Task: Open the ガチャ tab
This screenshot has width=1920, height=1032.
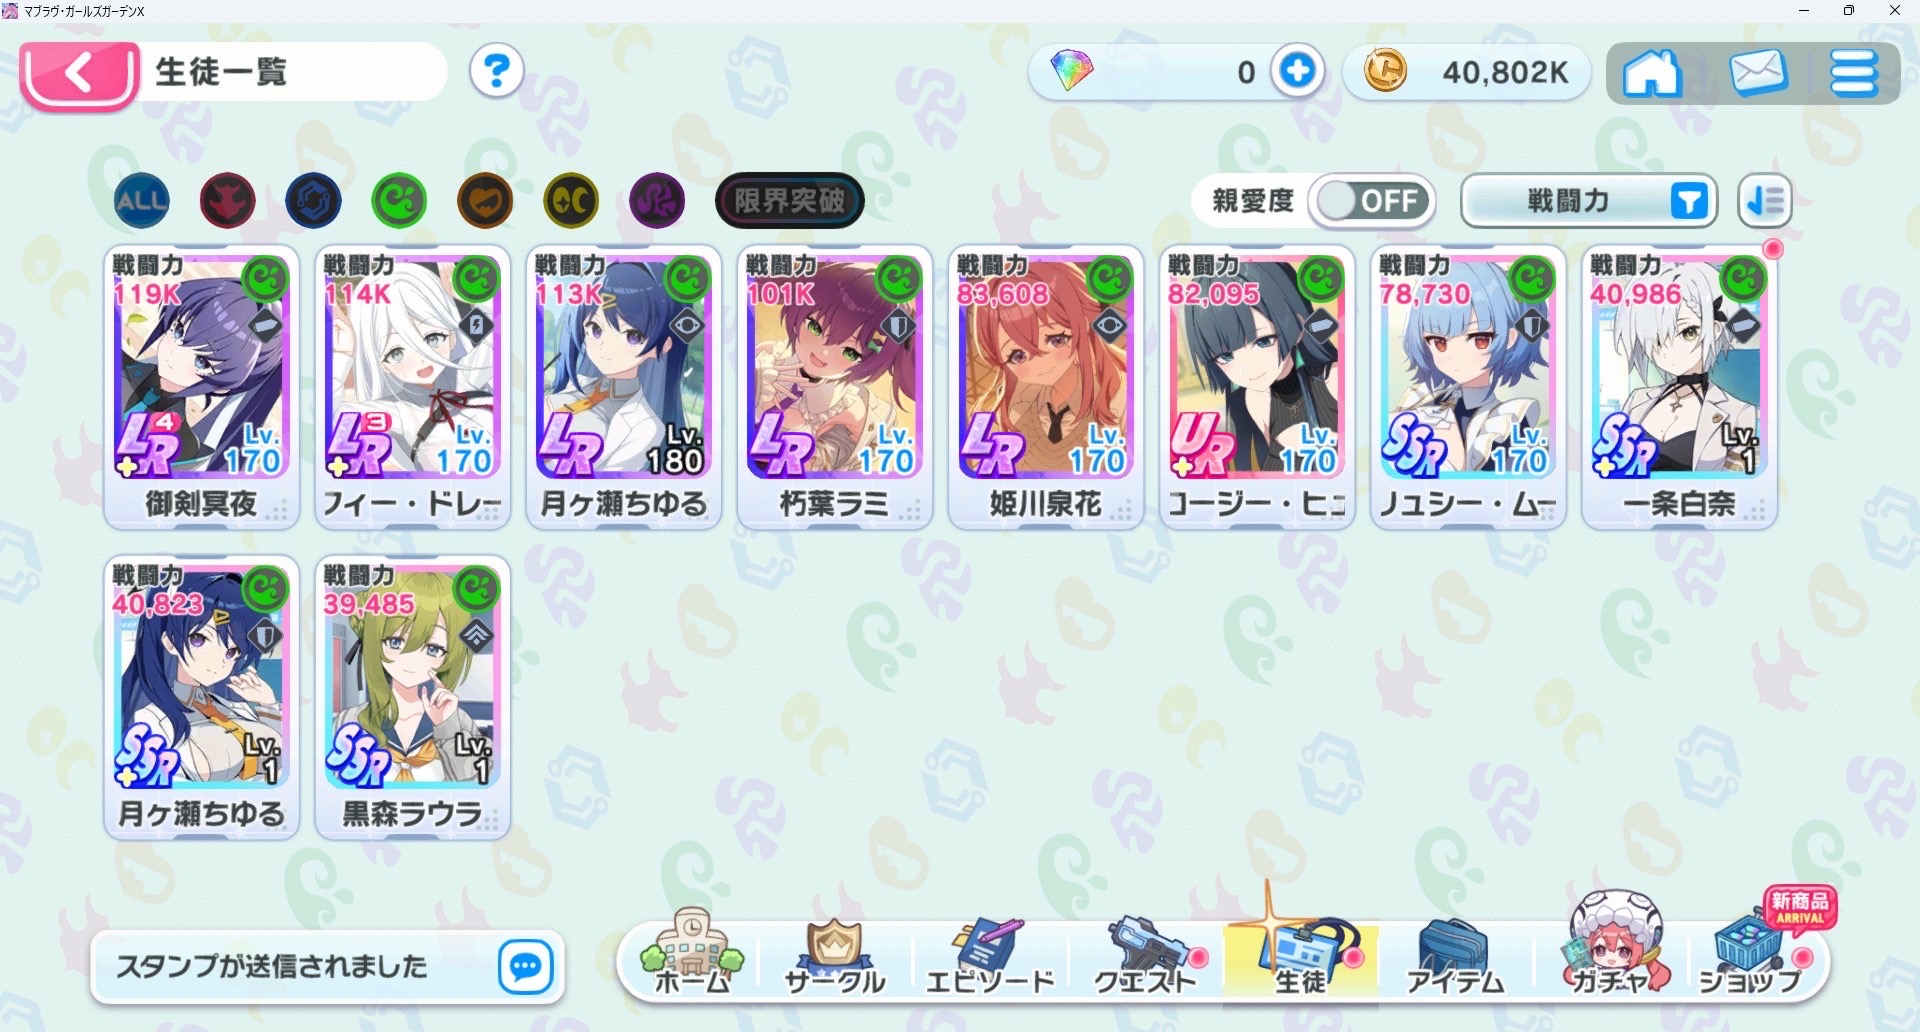Action: pyautogui.click(x=1611, y=948)
